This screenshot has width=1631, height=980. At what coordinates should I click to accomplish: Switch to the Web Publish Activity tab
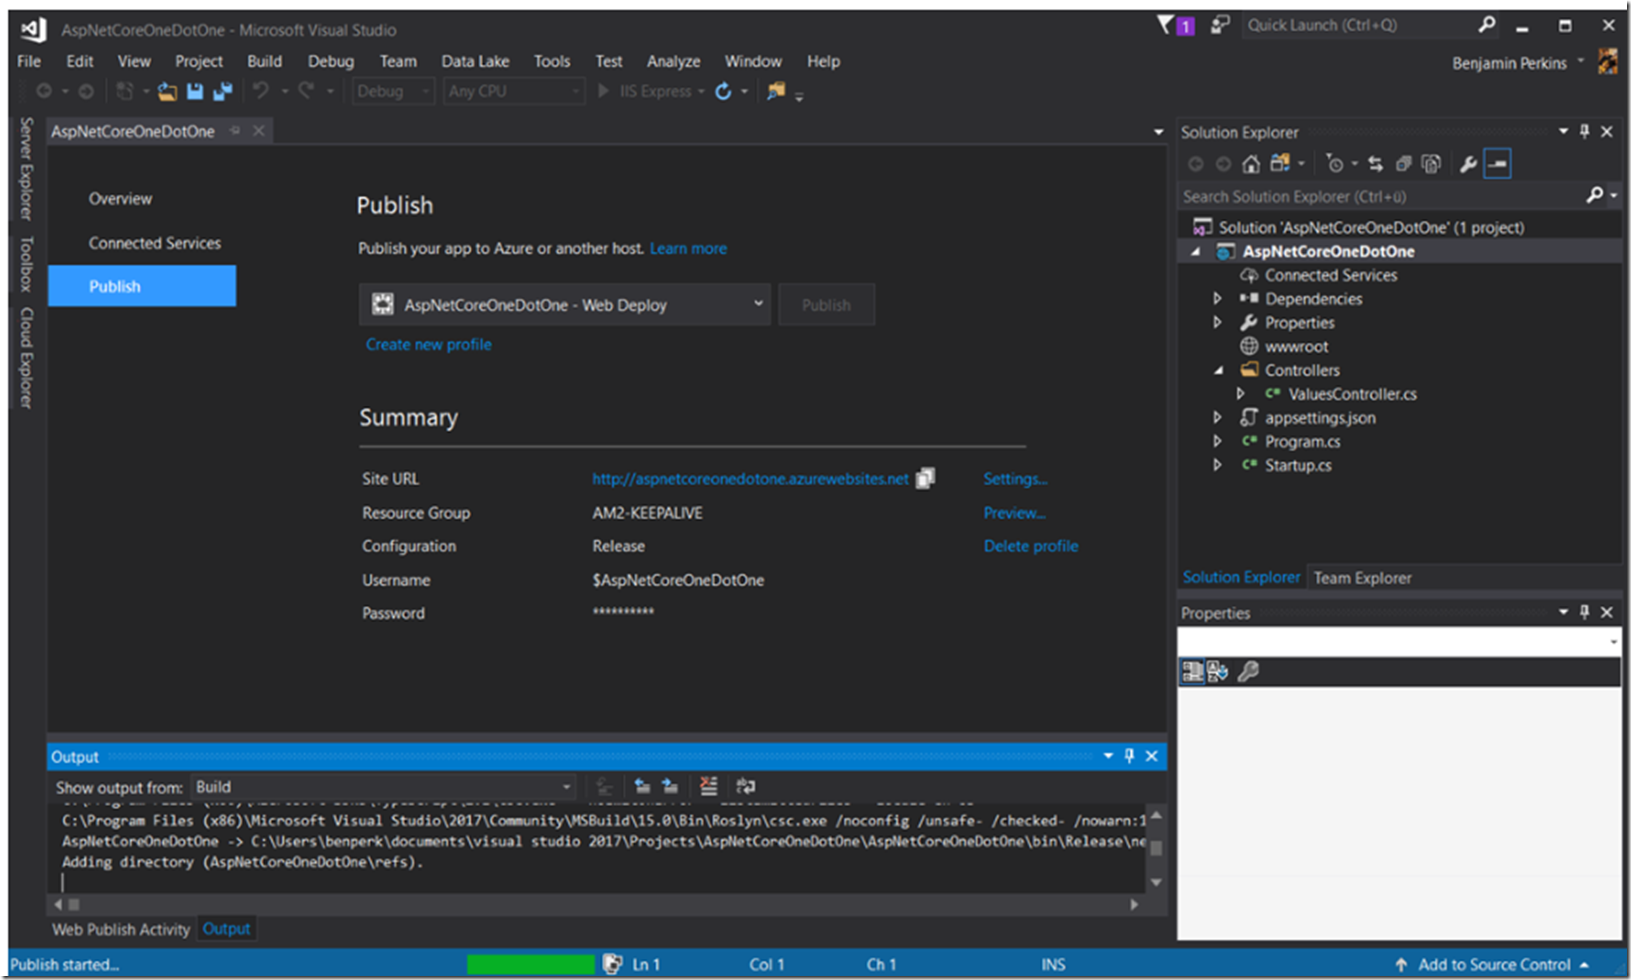(x=120, y=929)
